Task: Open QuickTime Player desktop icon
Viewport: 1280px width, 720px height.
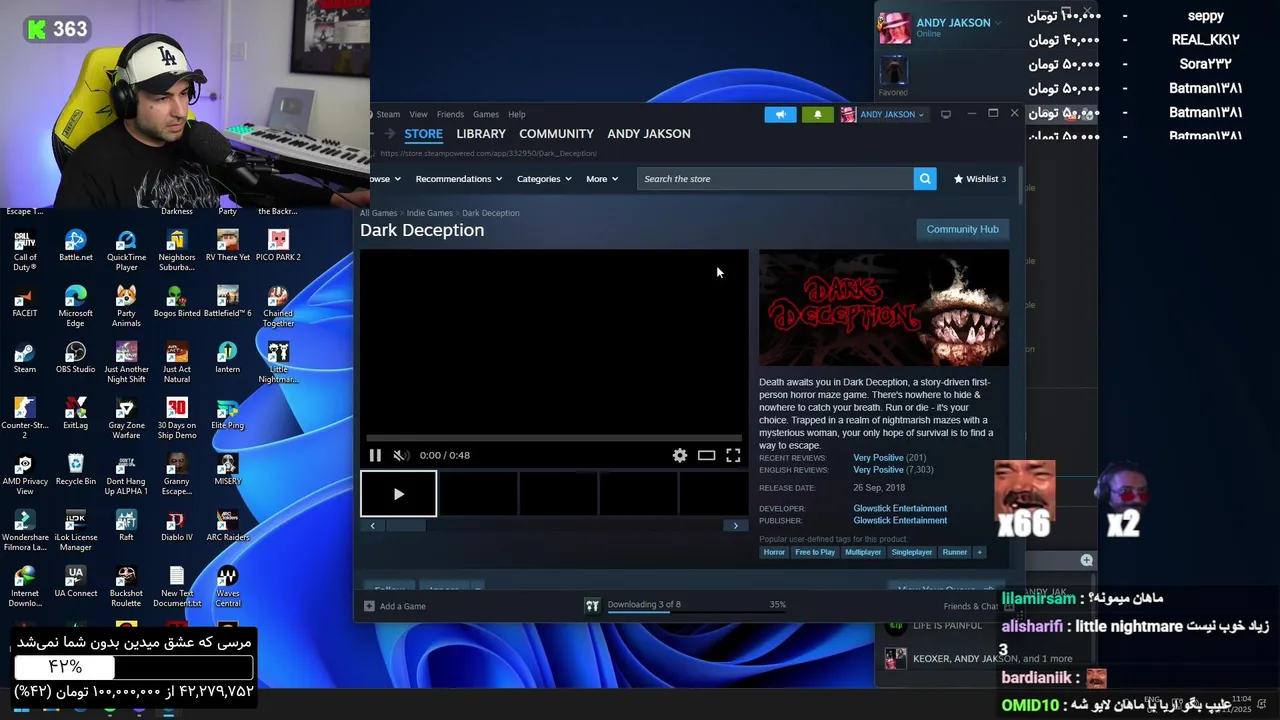Action: click(x=126, y=250)
